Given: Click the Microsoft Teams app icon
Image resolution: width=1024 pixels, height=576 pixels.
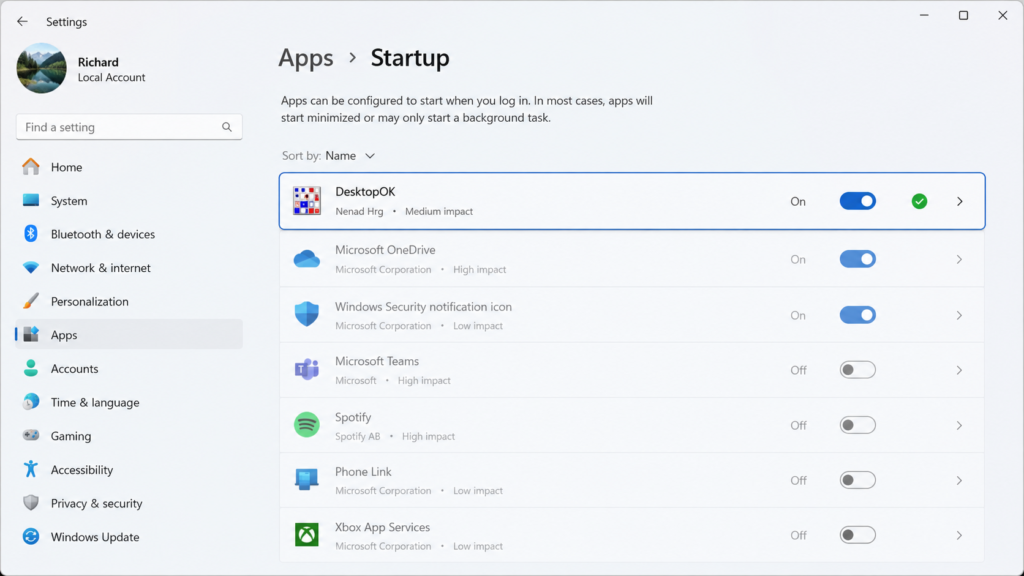Looking at the screenshot, I should [307, 370].
